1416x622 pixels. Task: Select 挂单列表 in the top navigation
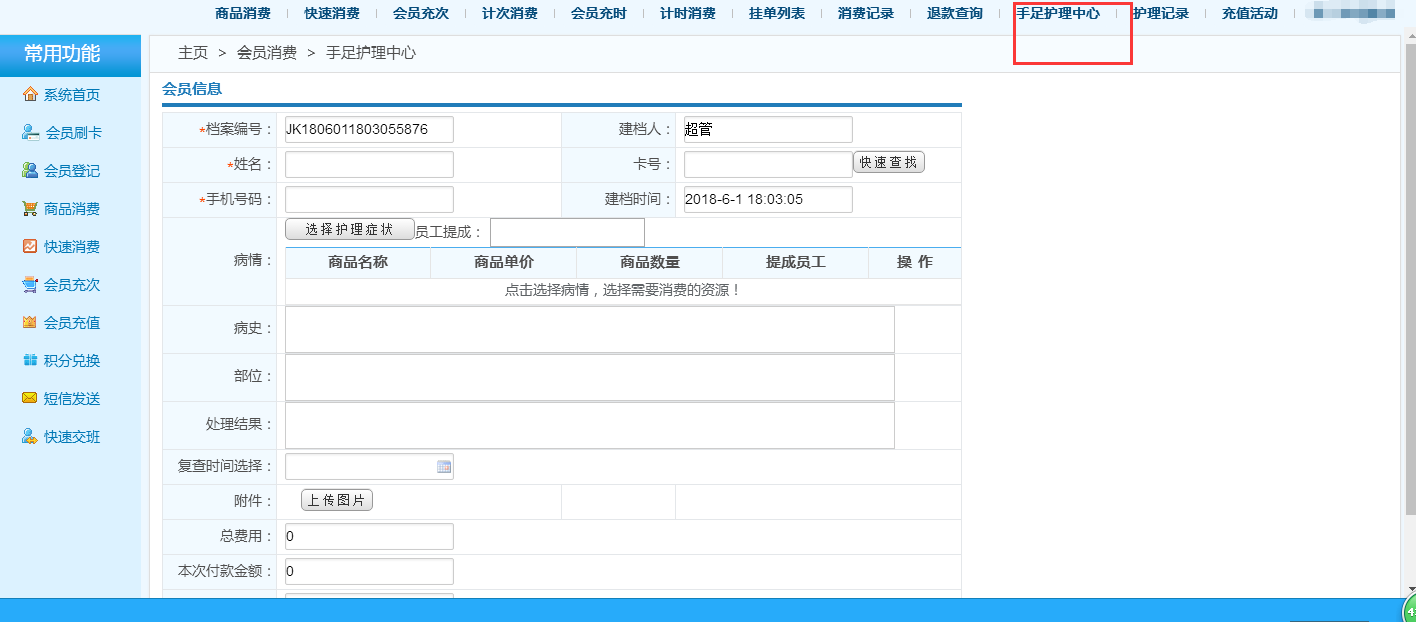[777, 14]
